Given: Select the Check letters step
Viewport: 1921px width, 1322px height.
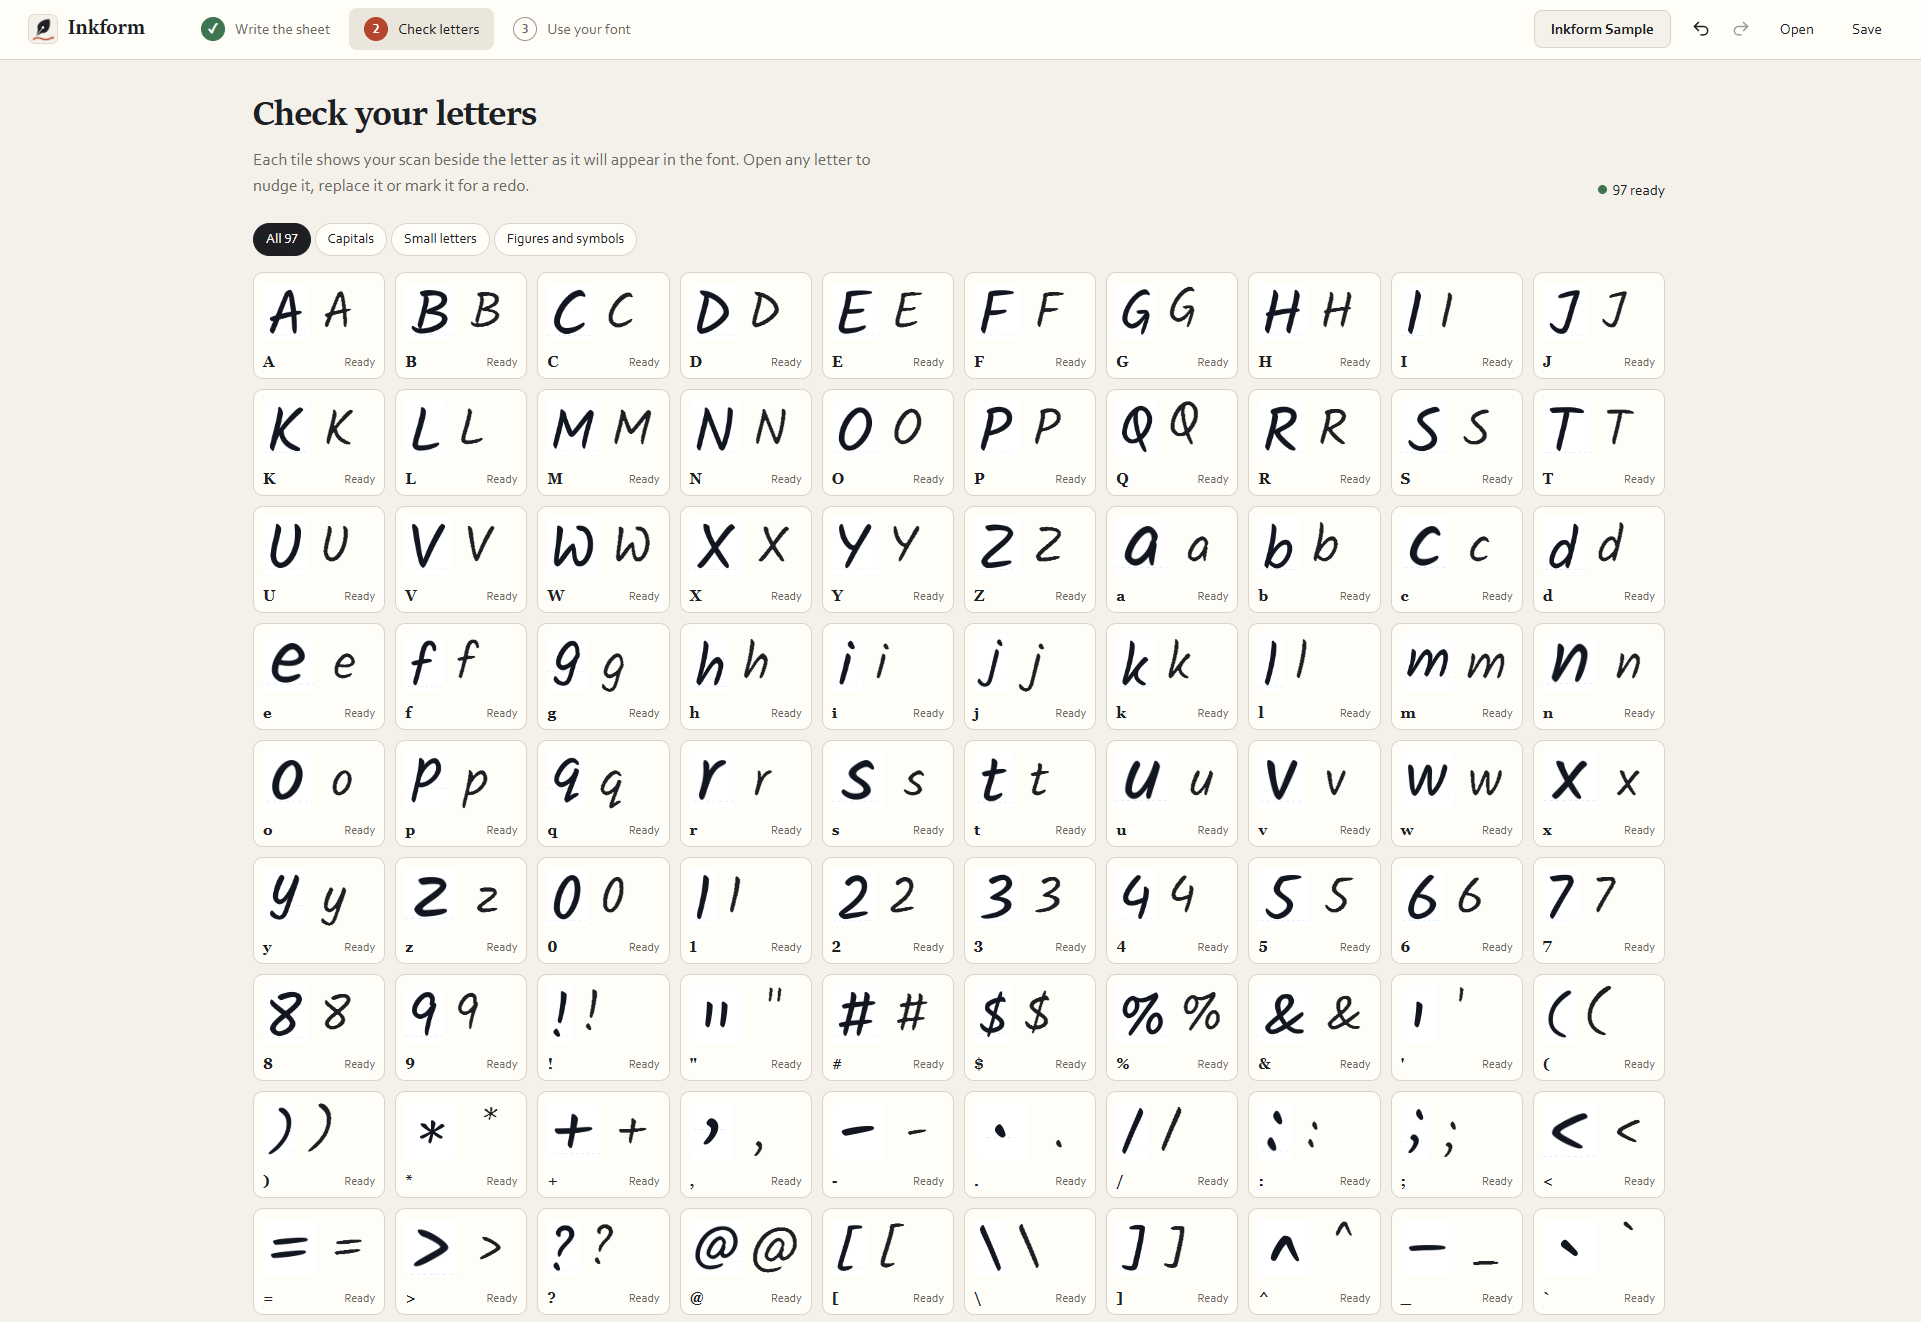Looking at the screenshot, I should pyautogui.click(x=421, y=29).
